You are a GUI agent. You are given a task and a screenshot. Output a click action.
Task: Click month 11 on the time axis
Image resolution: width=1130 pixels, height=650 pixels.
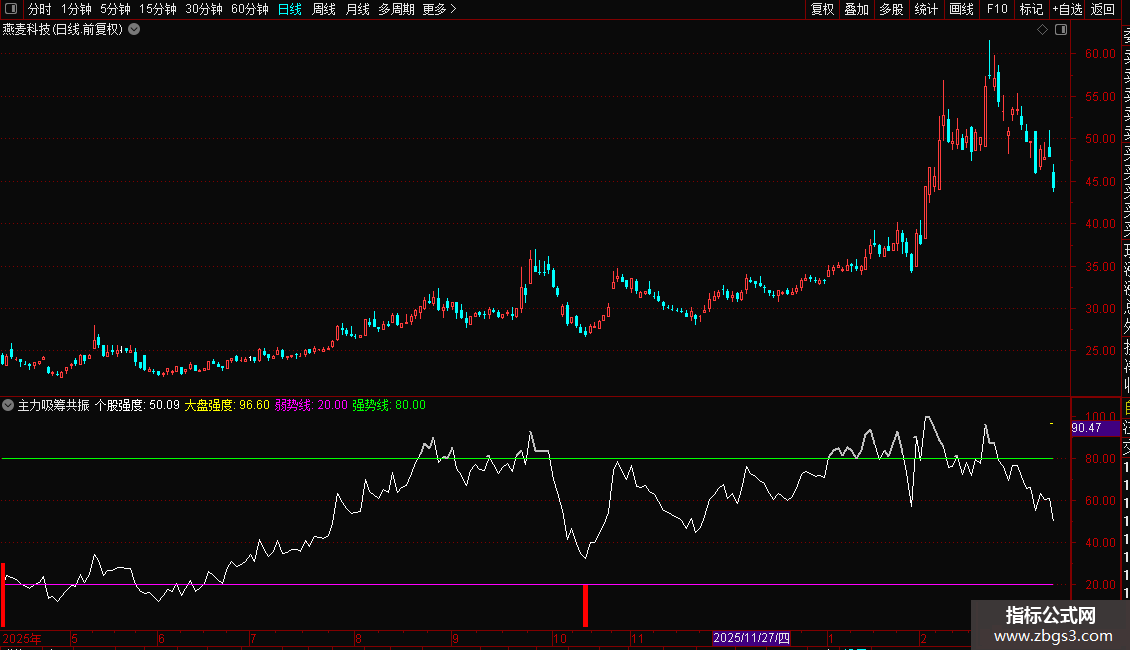[636, 638]
